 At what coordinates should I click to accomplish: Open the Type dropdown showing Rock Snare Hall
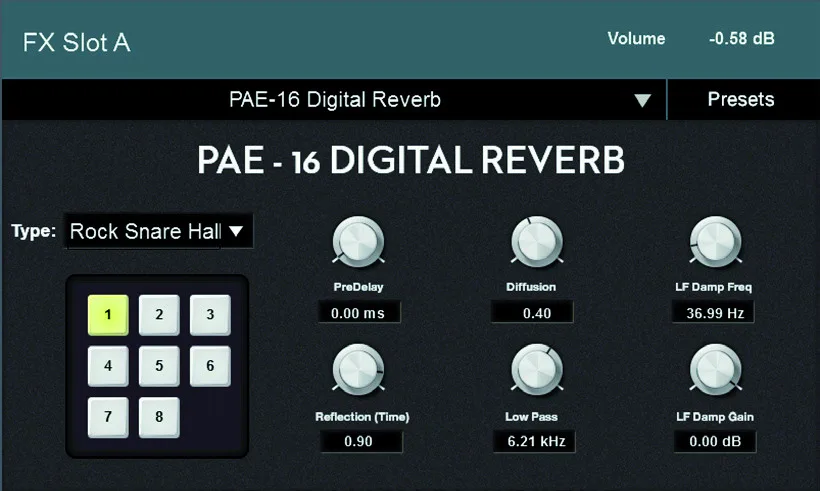[x=158, y=231]
